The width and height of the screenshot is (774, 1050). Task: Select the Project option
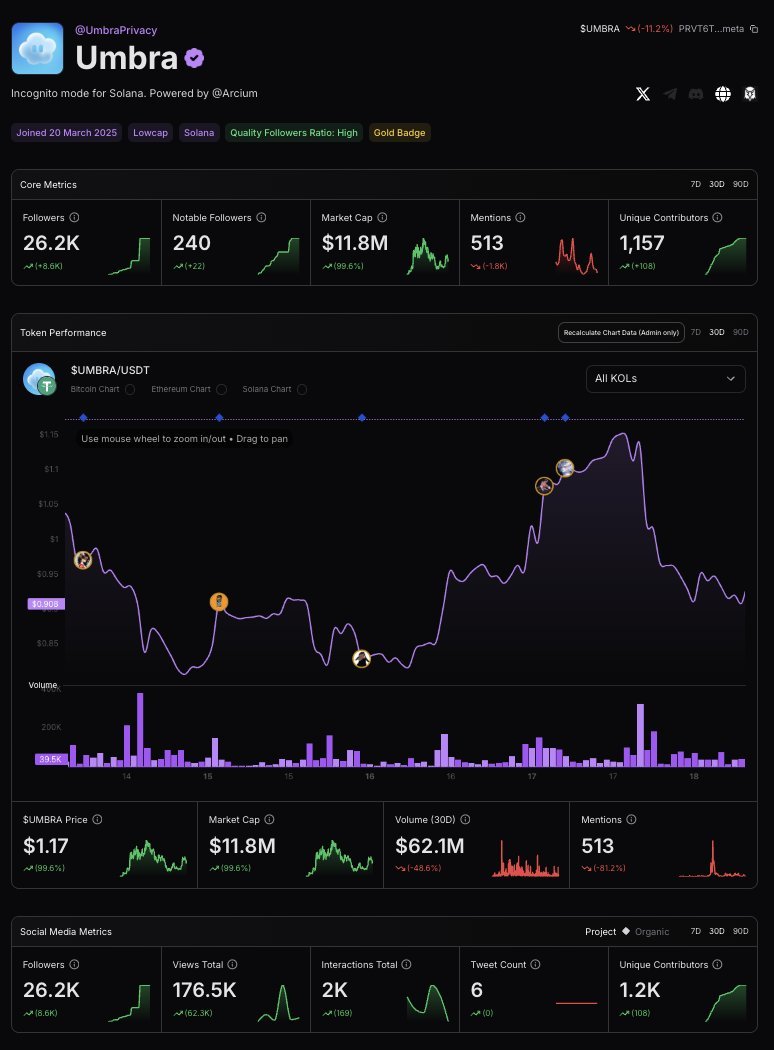click(x=601, y=931)
